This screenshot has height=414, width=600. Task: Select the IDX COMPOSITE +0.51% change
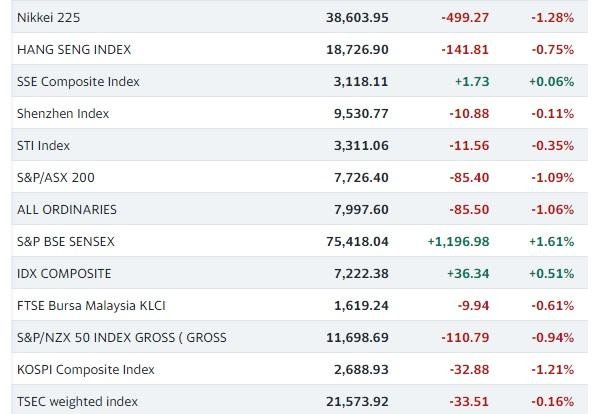tap(551, 274)
